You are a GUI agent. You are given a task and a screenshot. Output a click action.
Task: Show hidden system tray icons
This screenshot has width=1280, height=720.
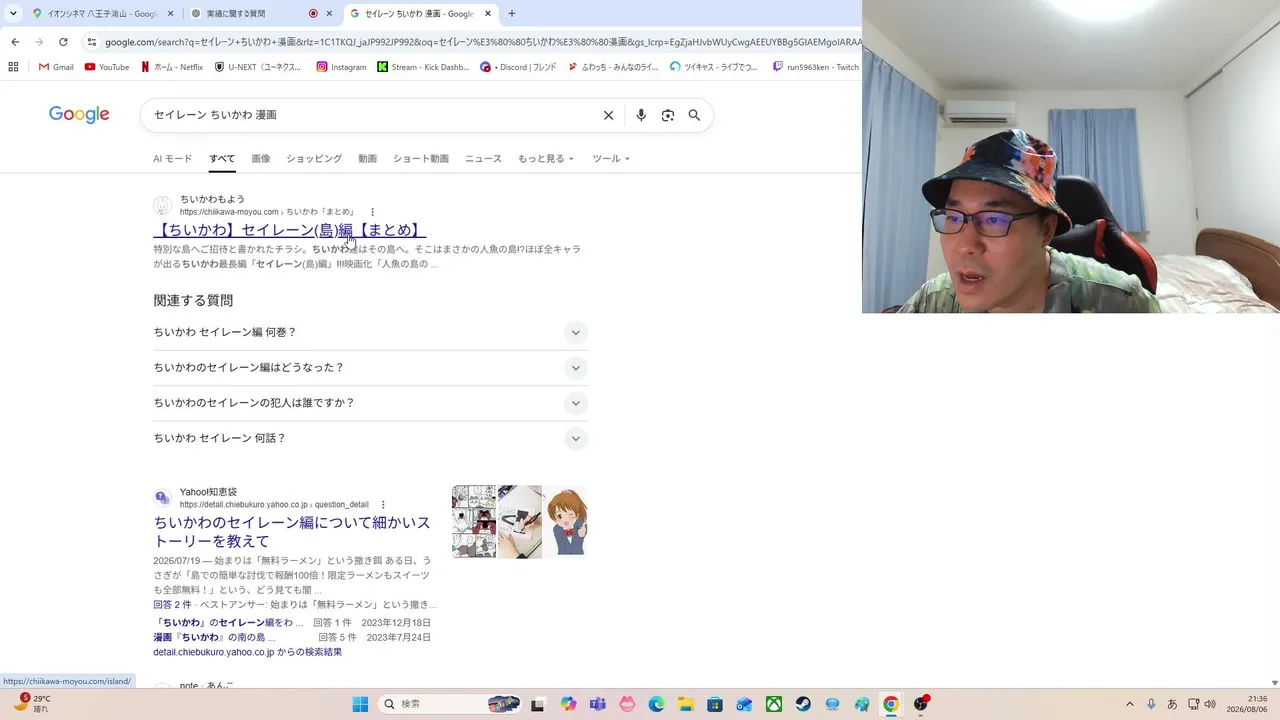pos(1130,704)
